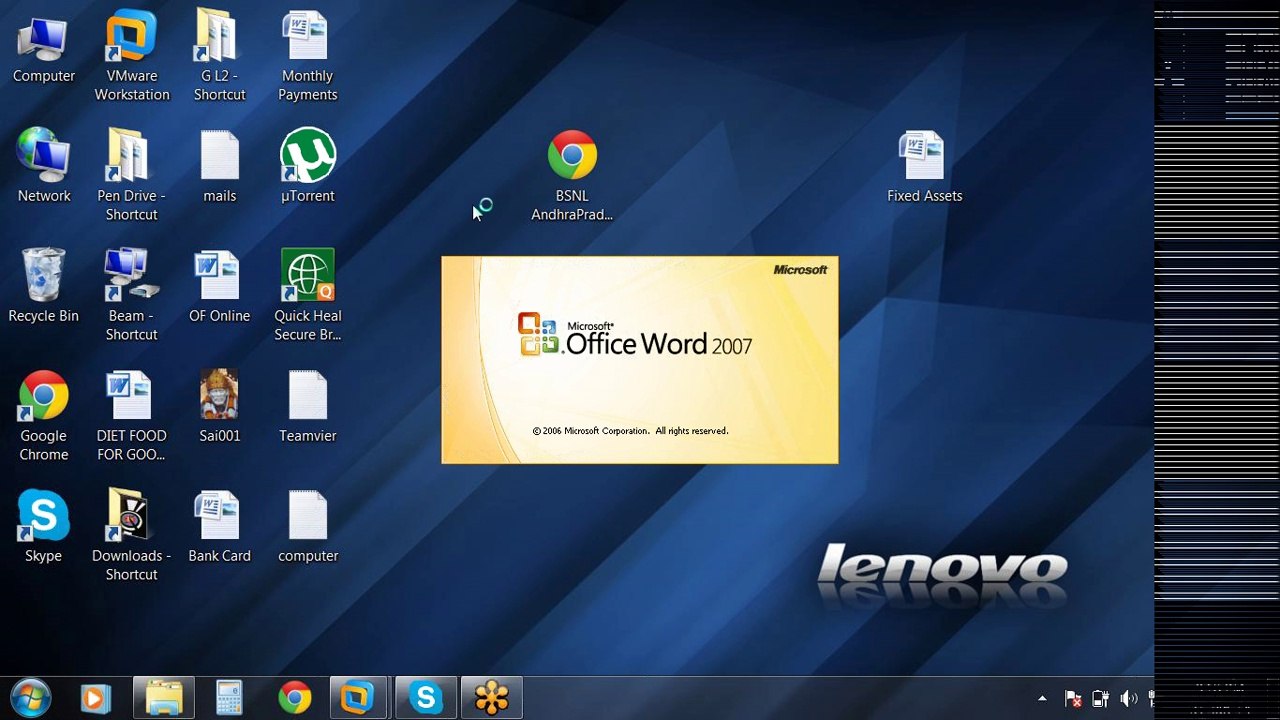Image resolution: width=1280 pixels, height=720 pixels.
Task: Switch to the VMware taskbar button
Action: point(359,697)
